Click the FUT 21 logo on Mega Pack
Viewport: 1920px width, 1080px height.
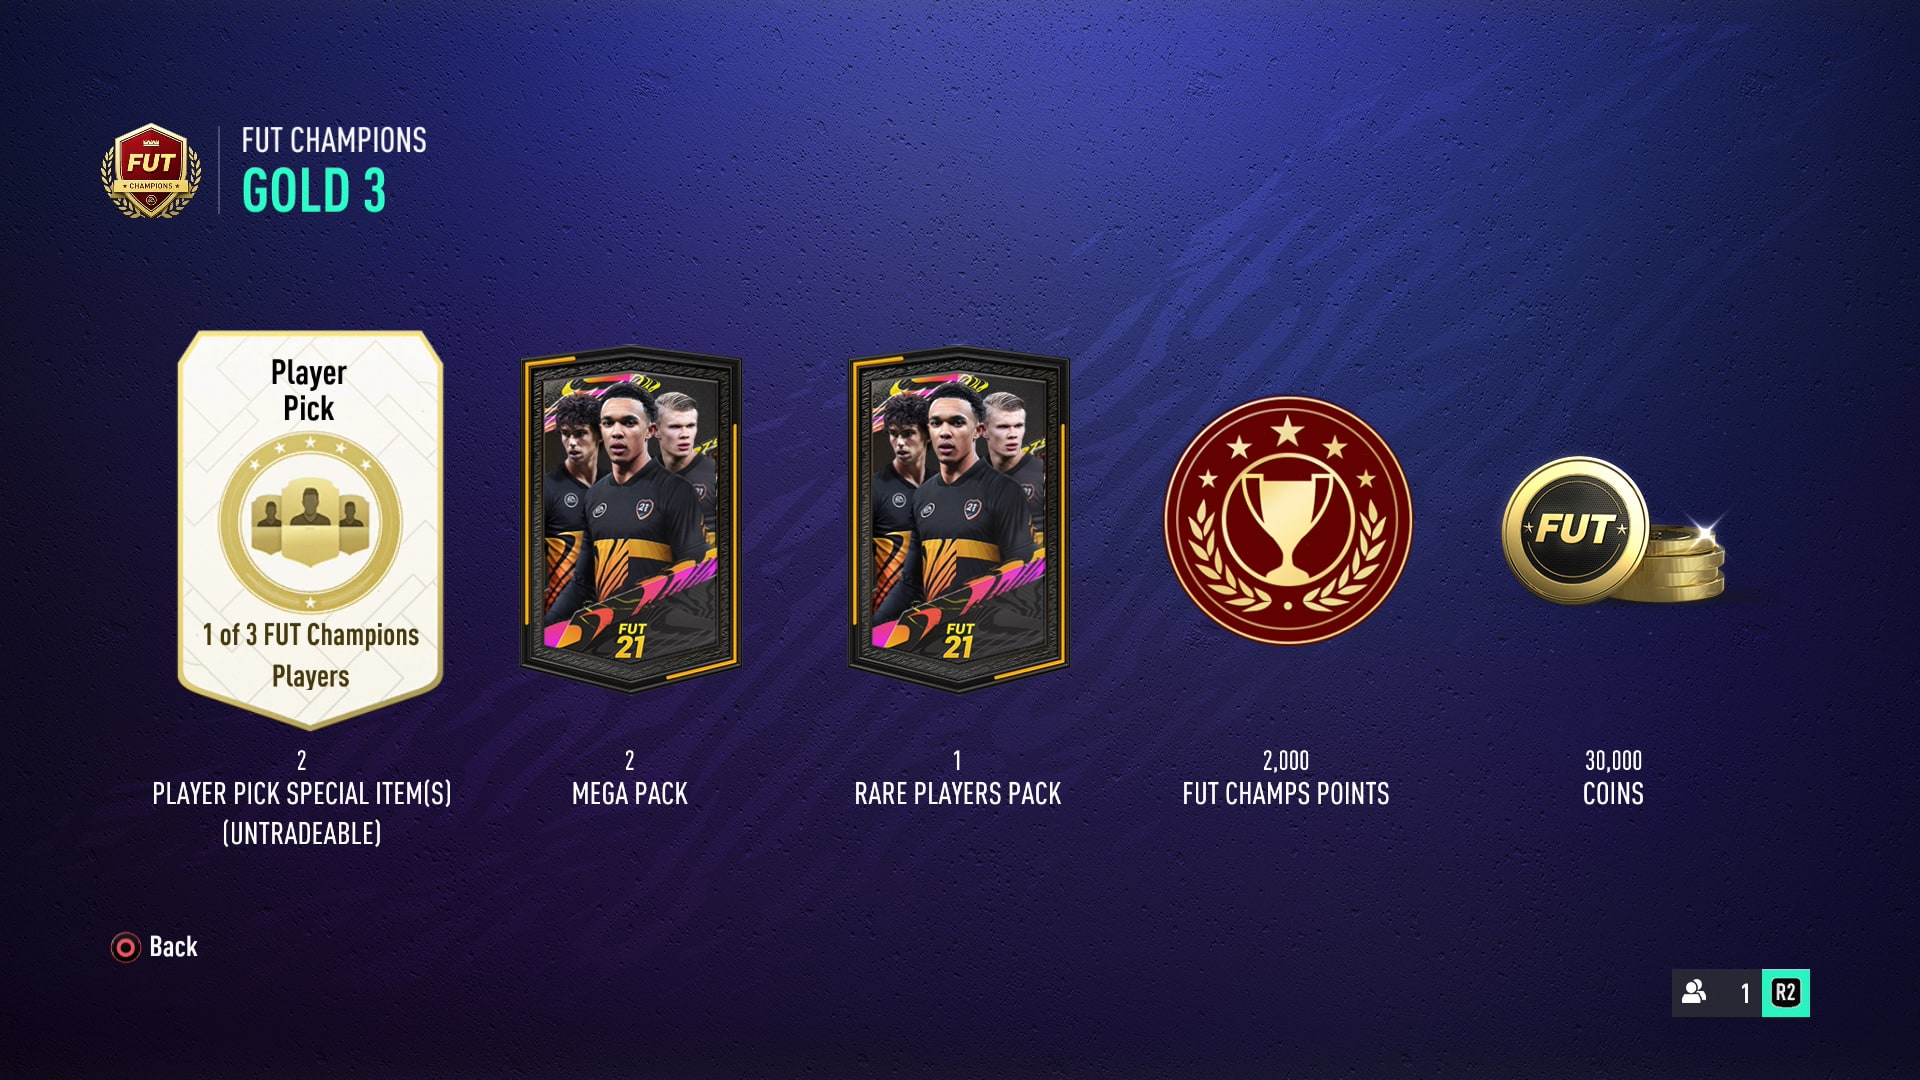coord(631,641)
